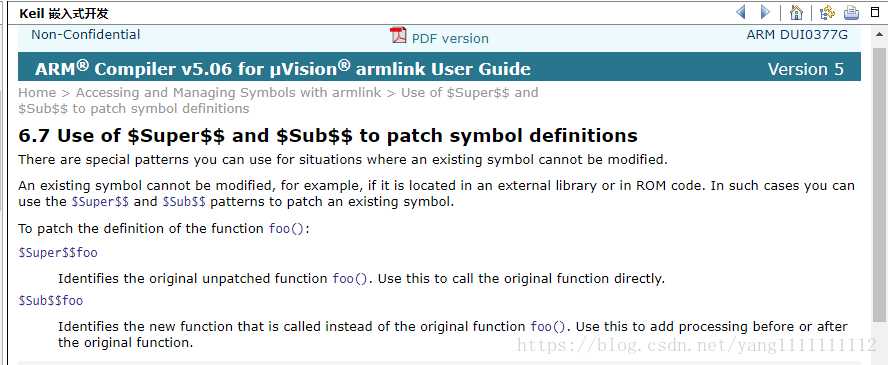The height and width of the screenshot is (365, 888).
Task: Click 'Identifies the original unpatched function' description
Action: [x=361, y=278]
